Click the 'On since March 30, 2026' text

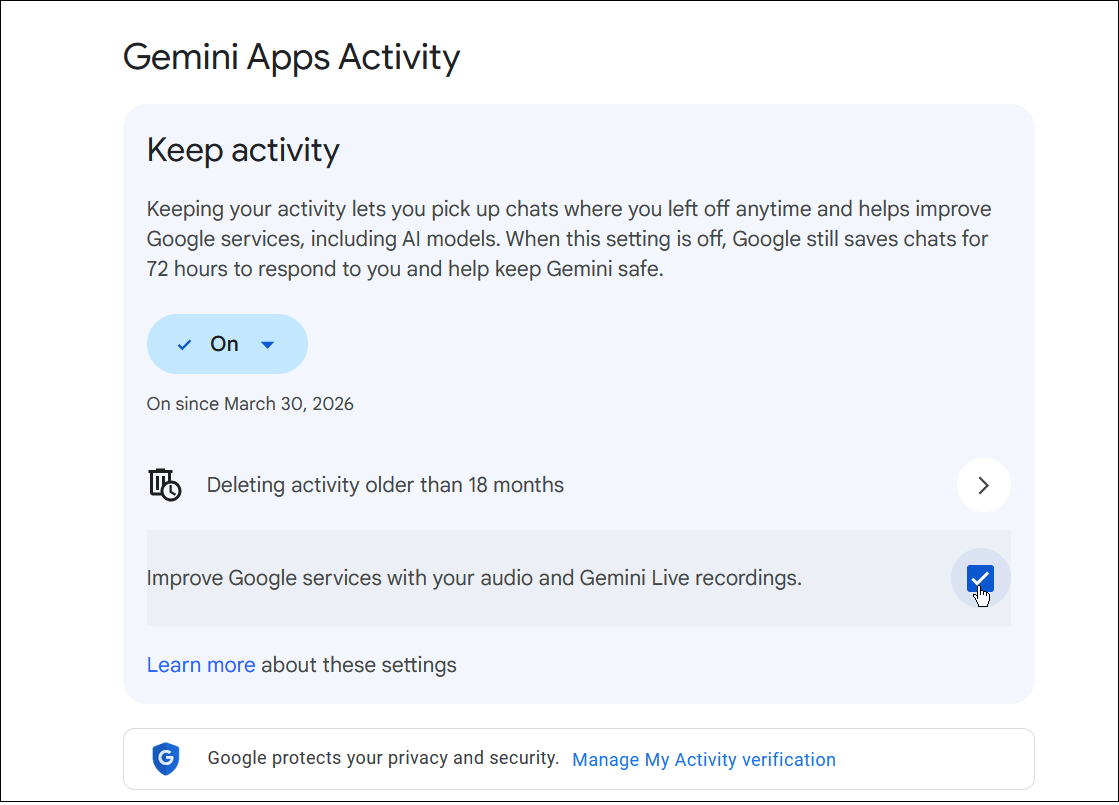click(x=250, y=404)
